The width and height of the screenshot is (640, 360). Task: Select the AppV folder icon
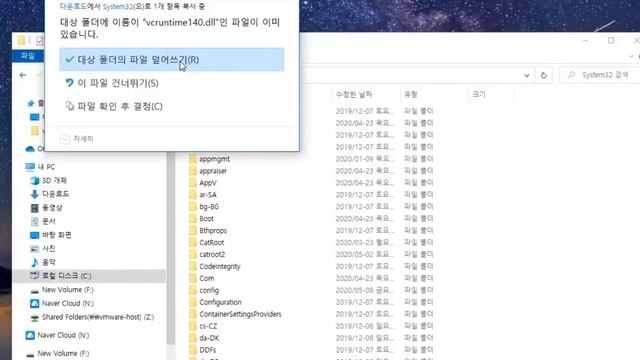193,182
